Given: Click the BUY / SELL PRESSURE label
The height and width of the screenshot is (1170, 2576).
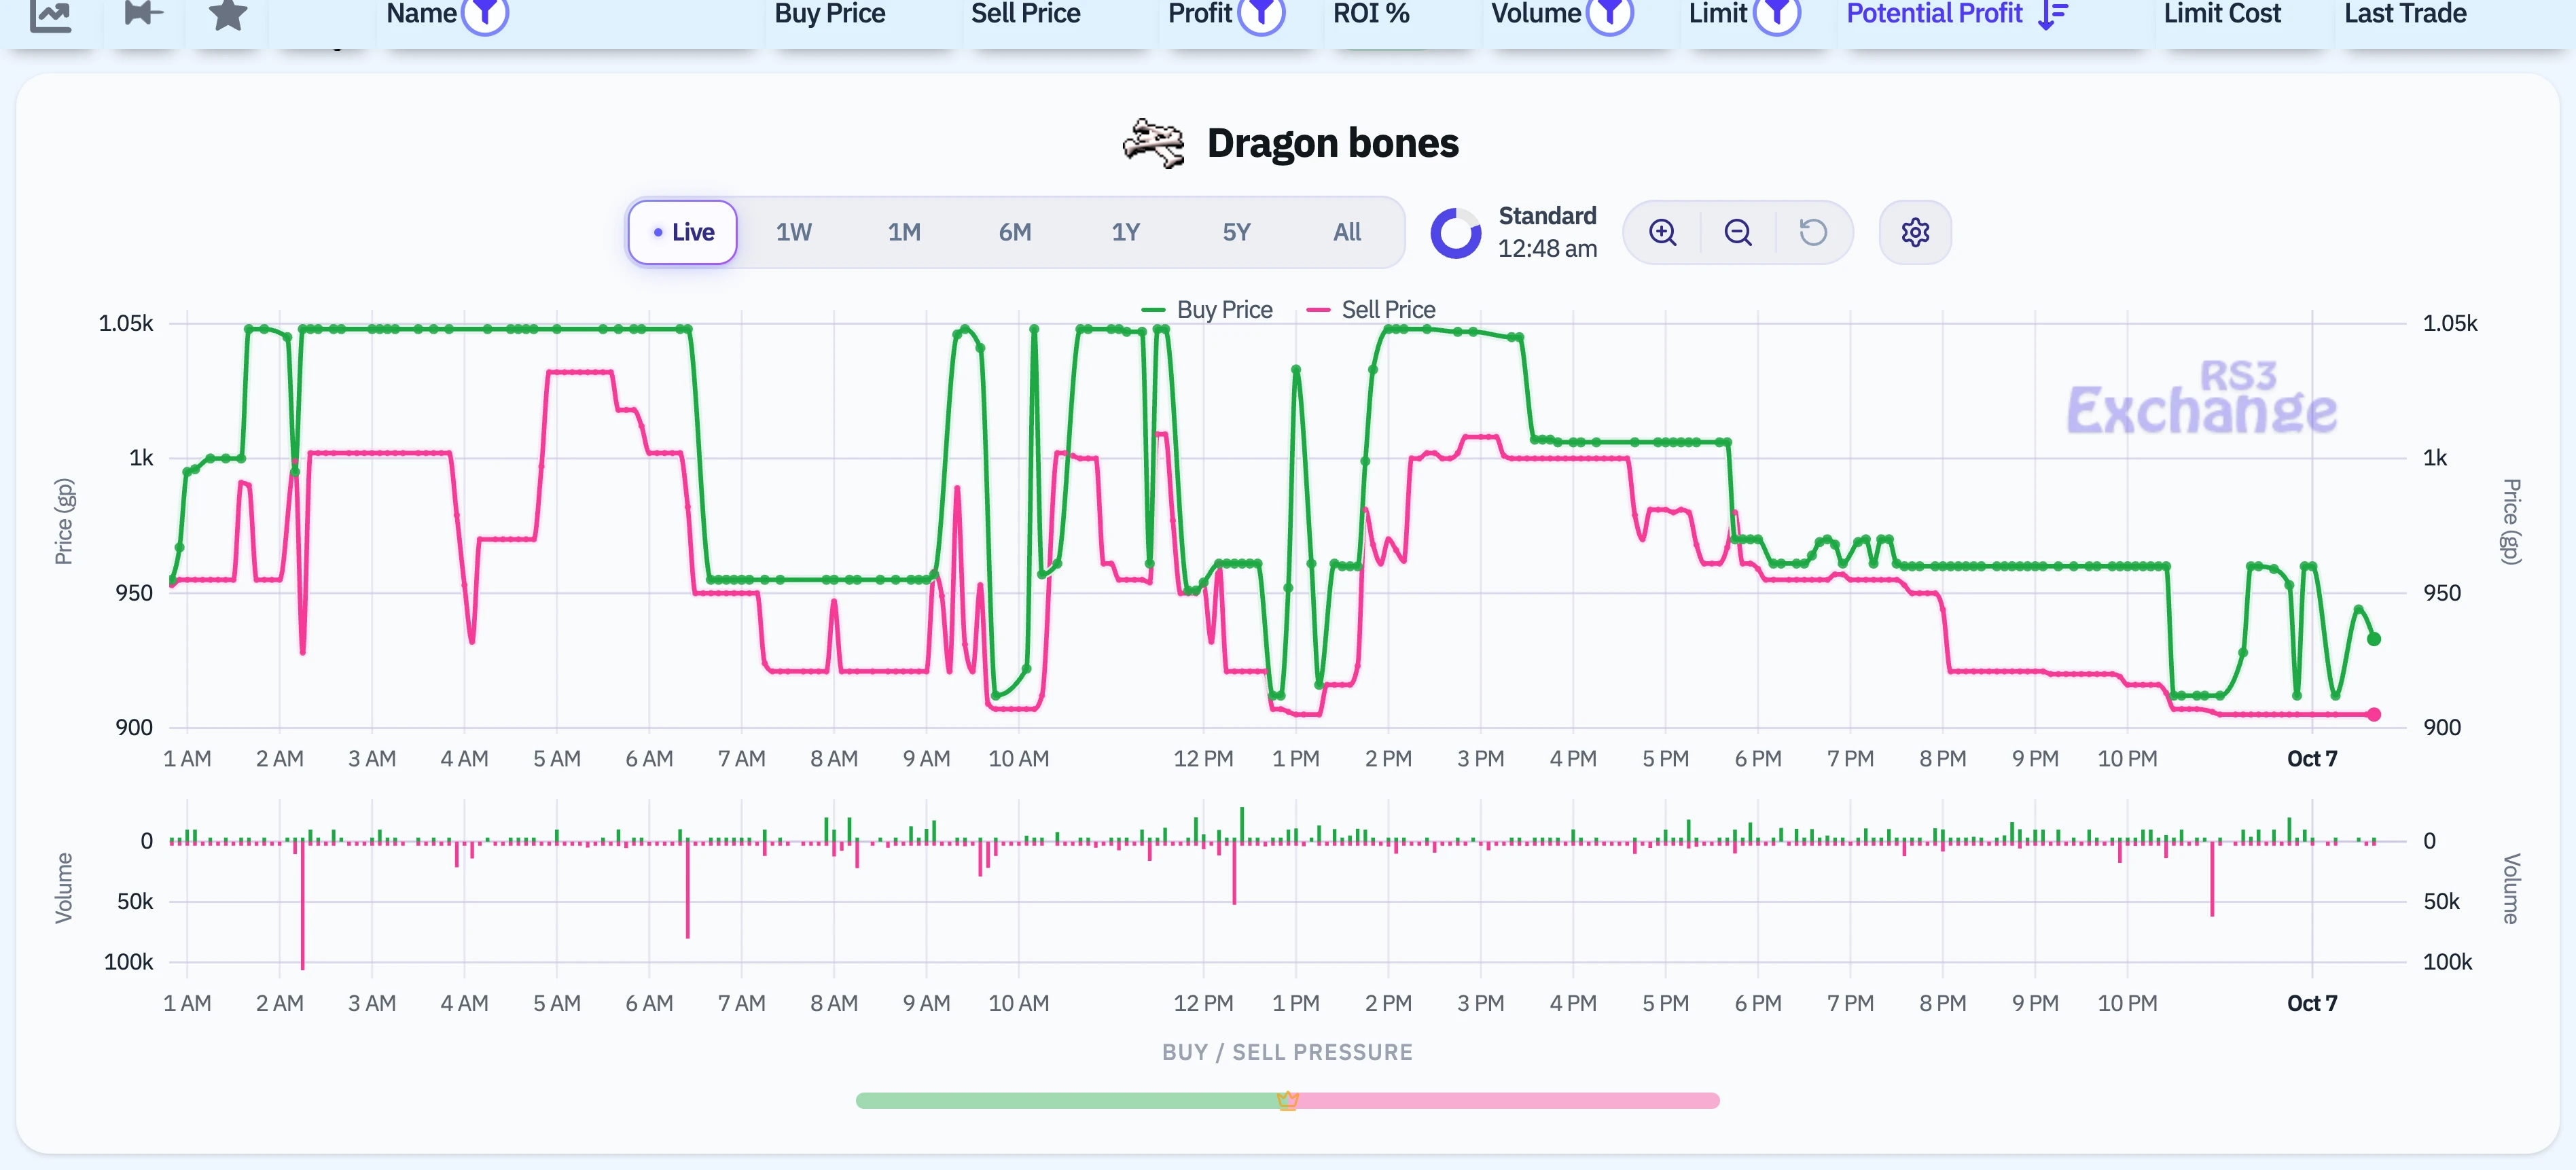Looking at the screenshot, I should click(1287, 1052).
